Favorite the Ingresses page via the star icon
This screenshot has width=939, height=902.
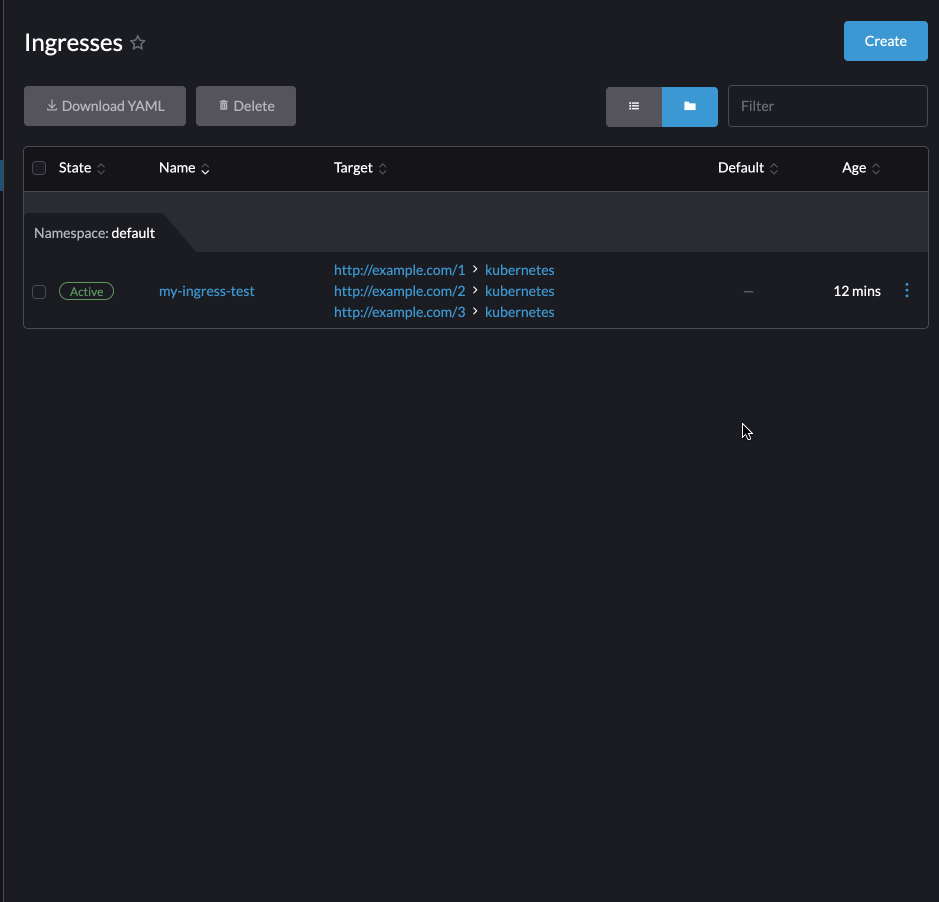tap(137, 42)
